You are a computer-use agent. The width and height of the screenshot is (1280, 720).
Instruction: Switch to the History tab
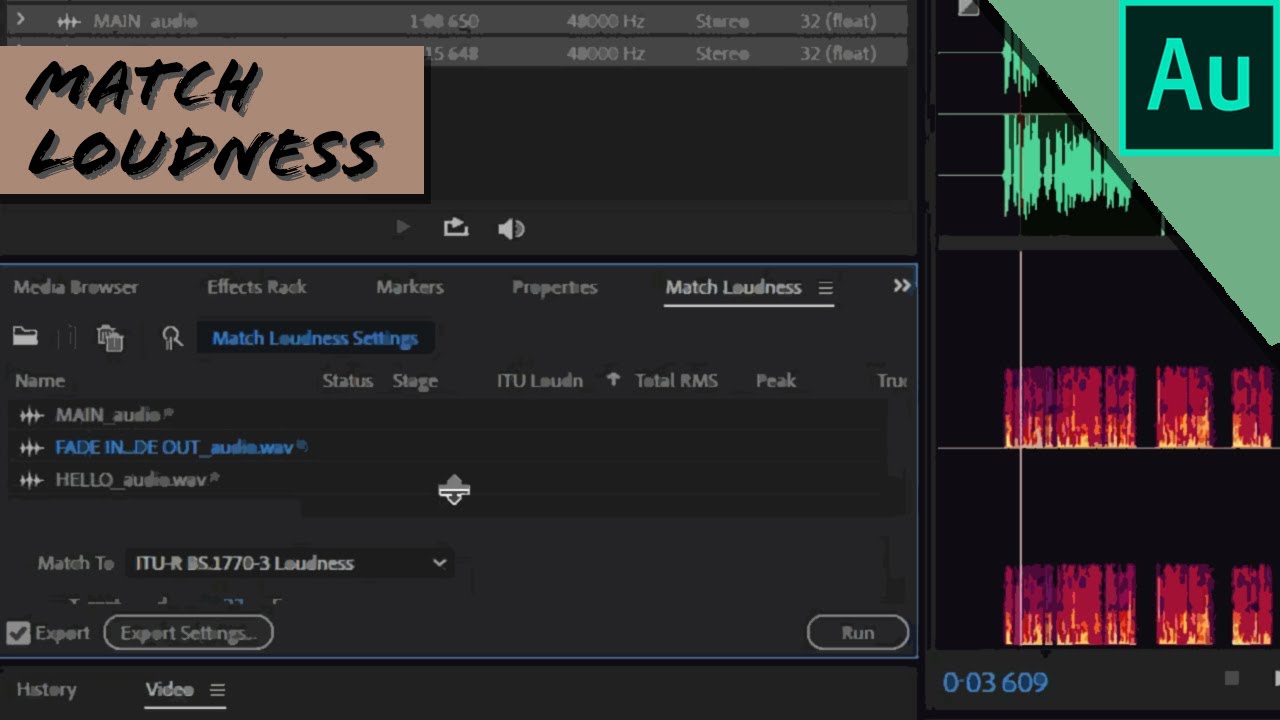[x=46, y=689]
